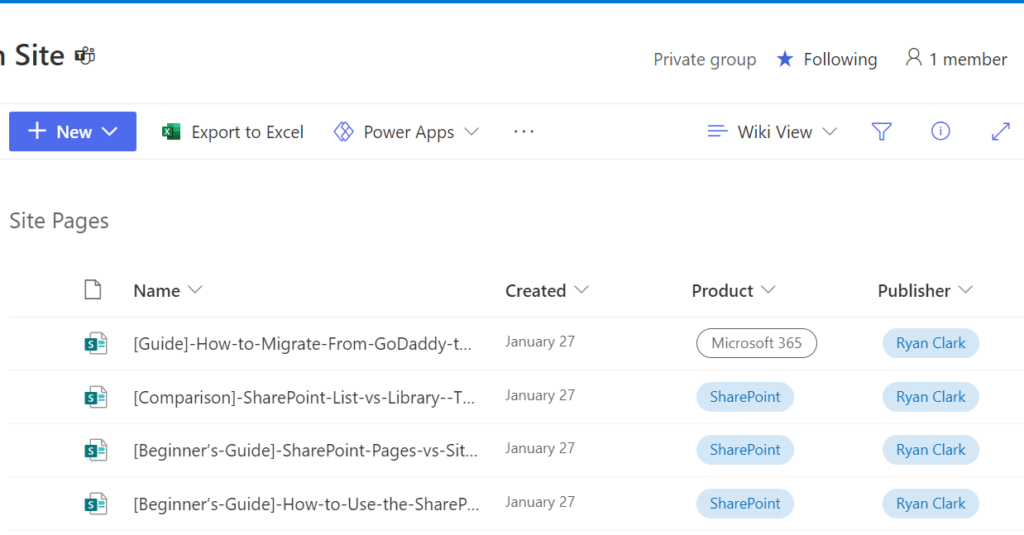
Task: Click SharePoint tag in Comparison row
Action: [745, 397]
